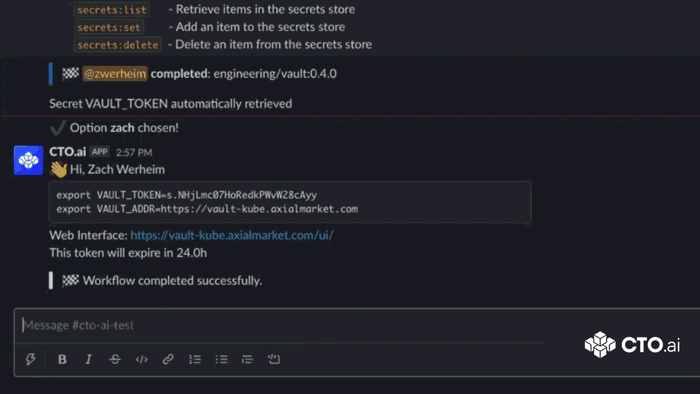
Task: Insert a link with the chain icon
Action: coord(168,359)
